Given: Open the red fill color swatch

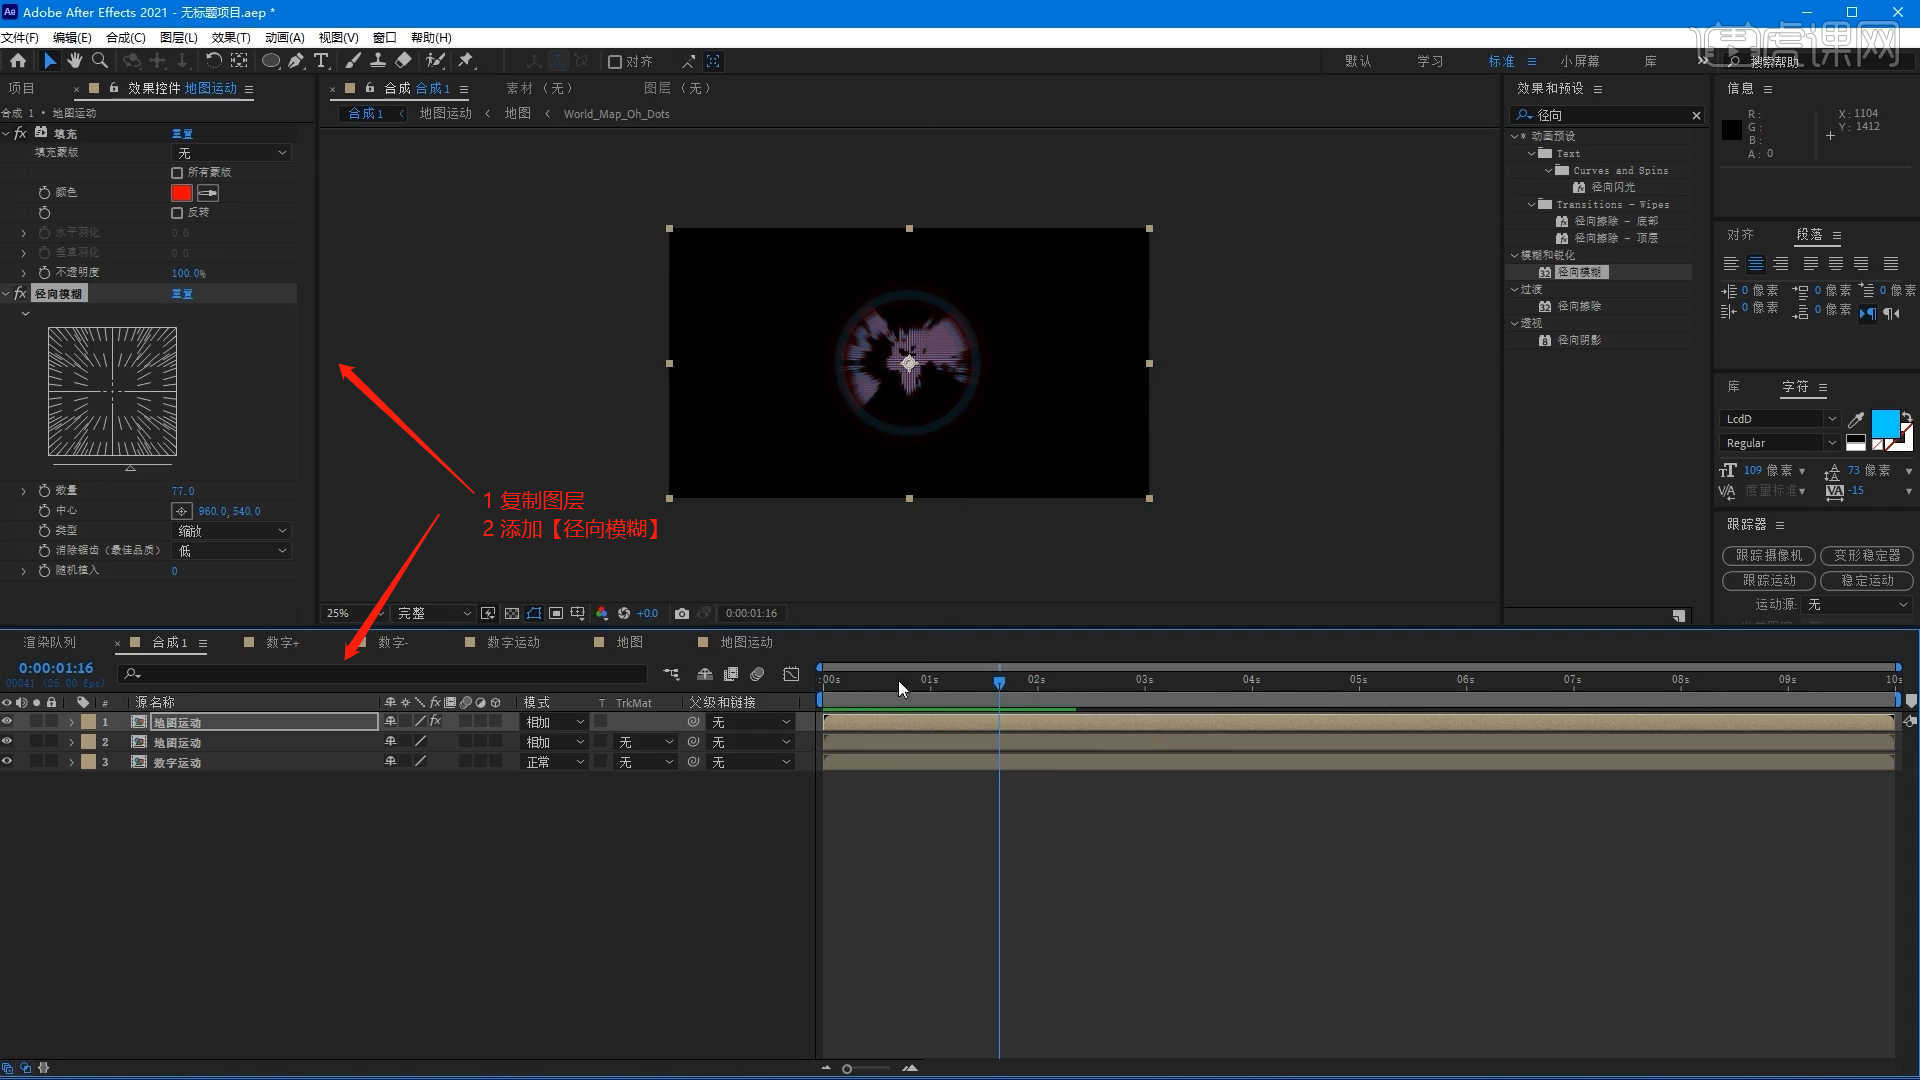Looking at the screenshot, I should coord(181,193).
